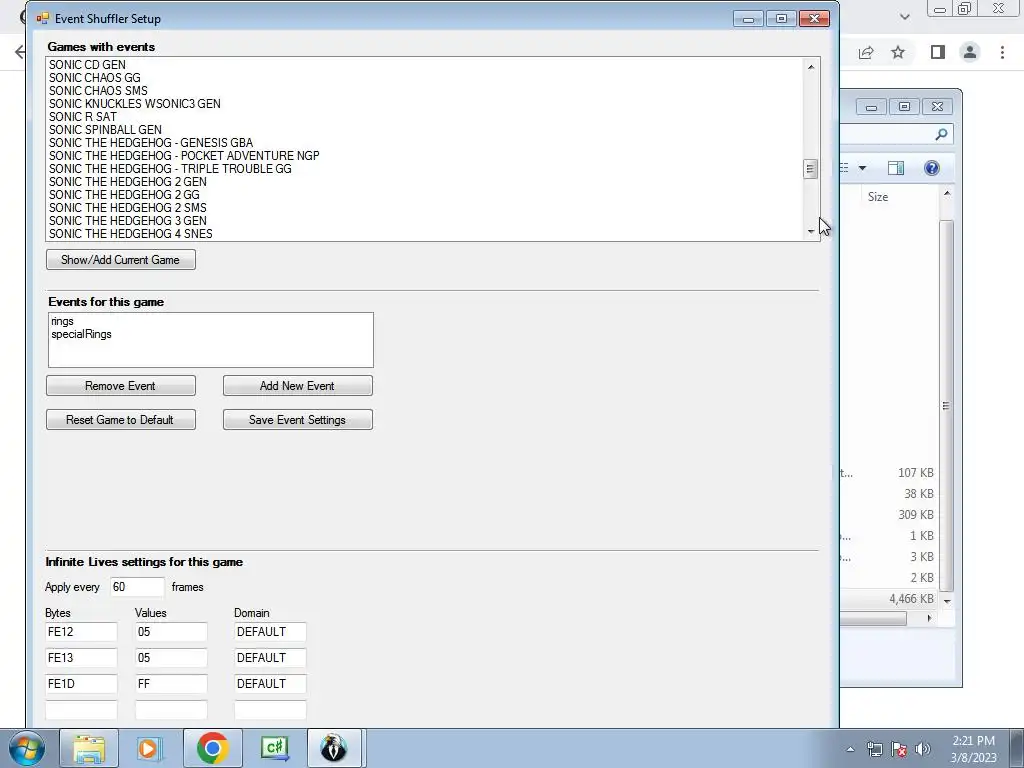Click Chrome tab search chevron
This screenshot has width=1024, height=768.
tap(905, 17)
